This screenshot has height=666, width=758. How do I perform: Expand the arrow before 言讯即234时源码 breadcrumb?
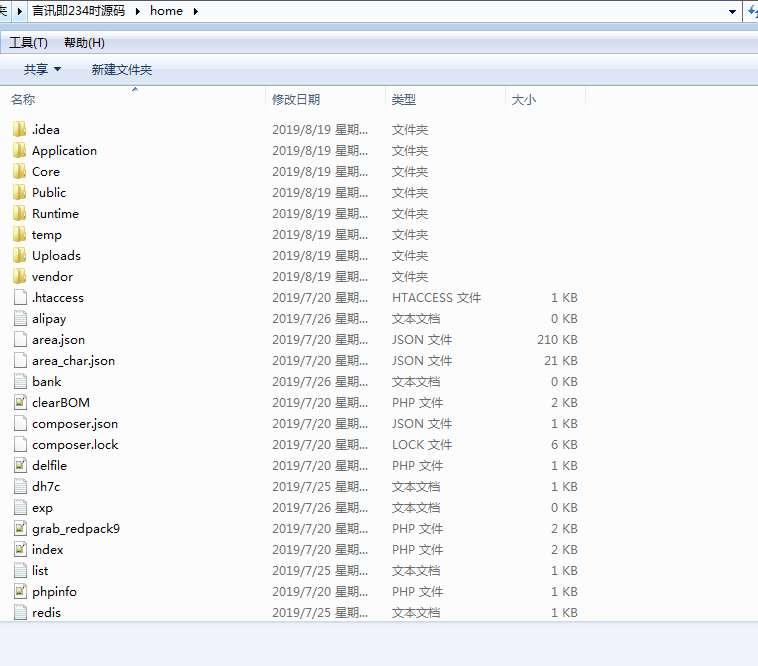tap(20, 11)
